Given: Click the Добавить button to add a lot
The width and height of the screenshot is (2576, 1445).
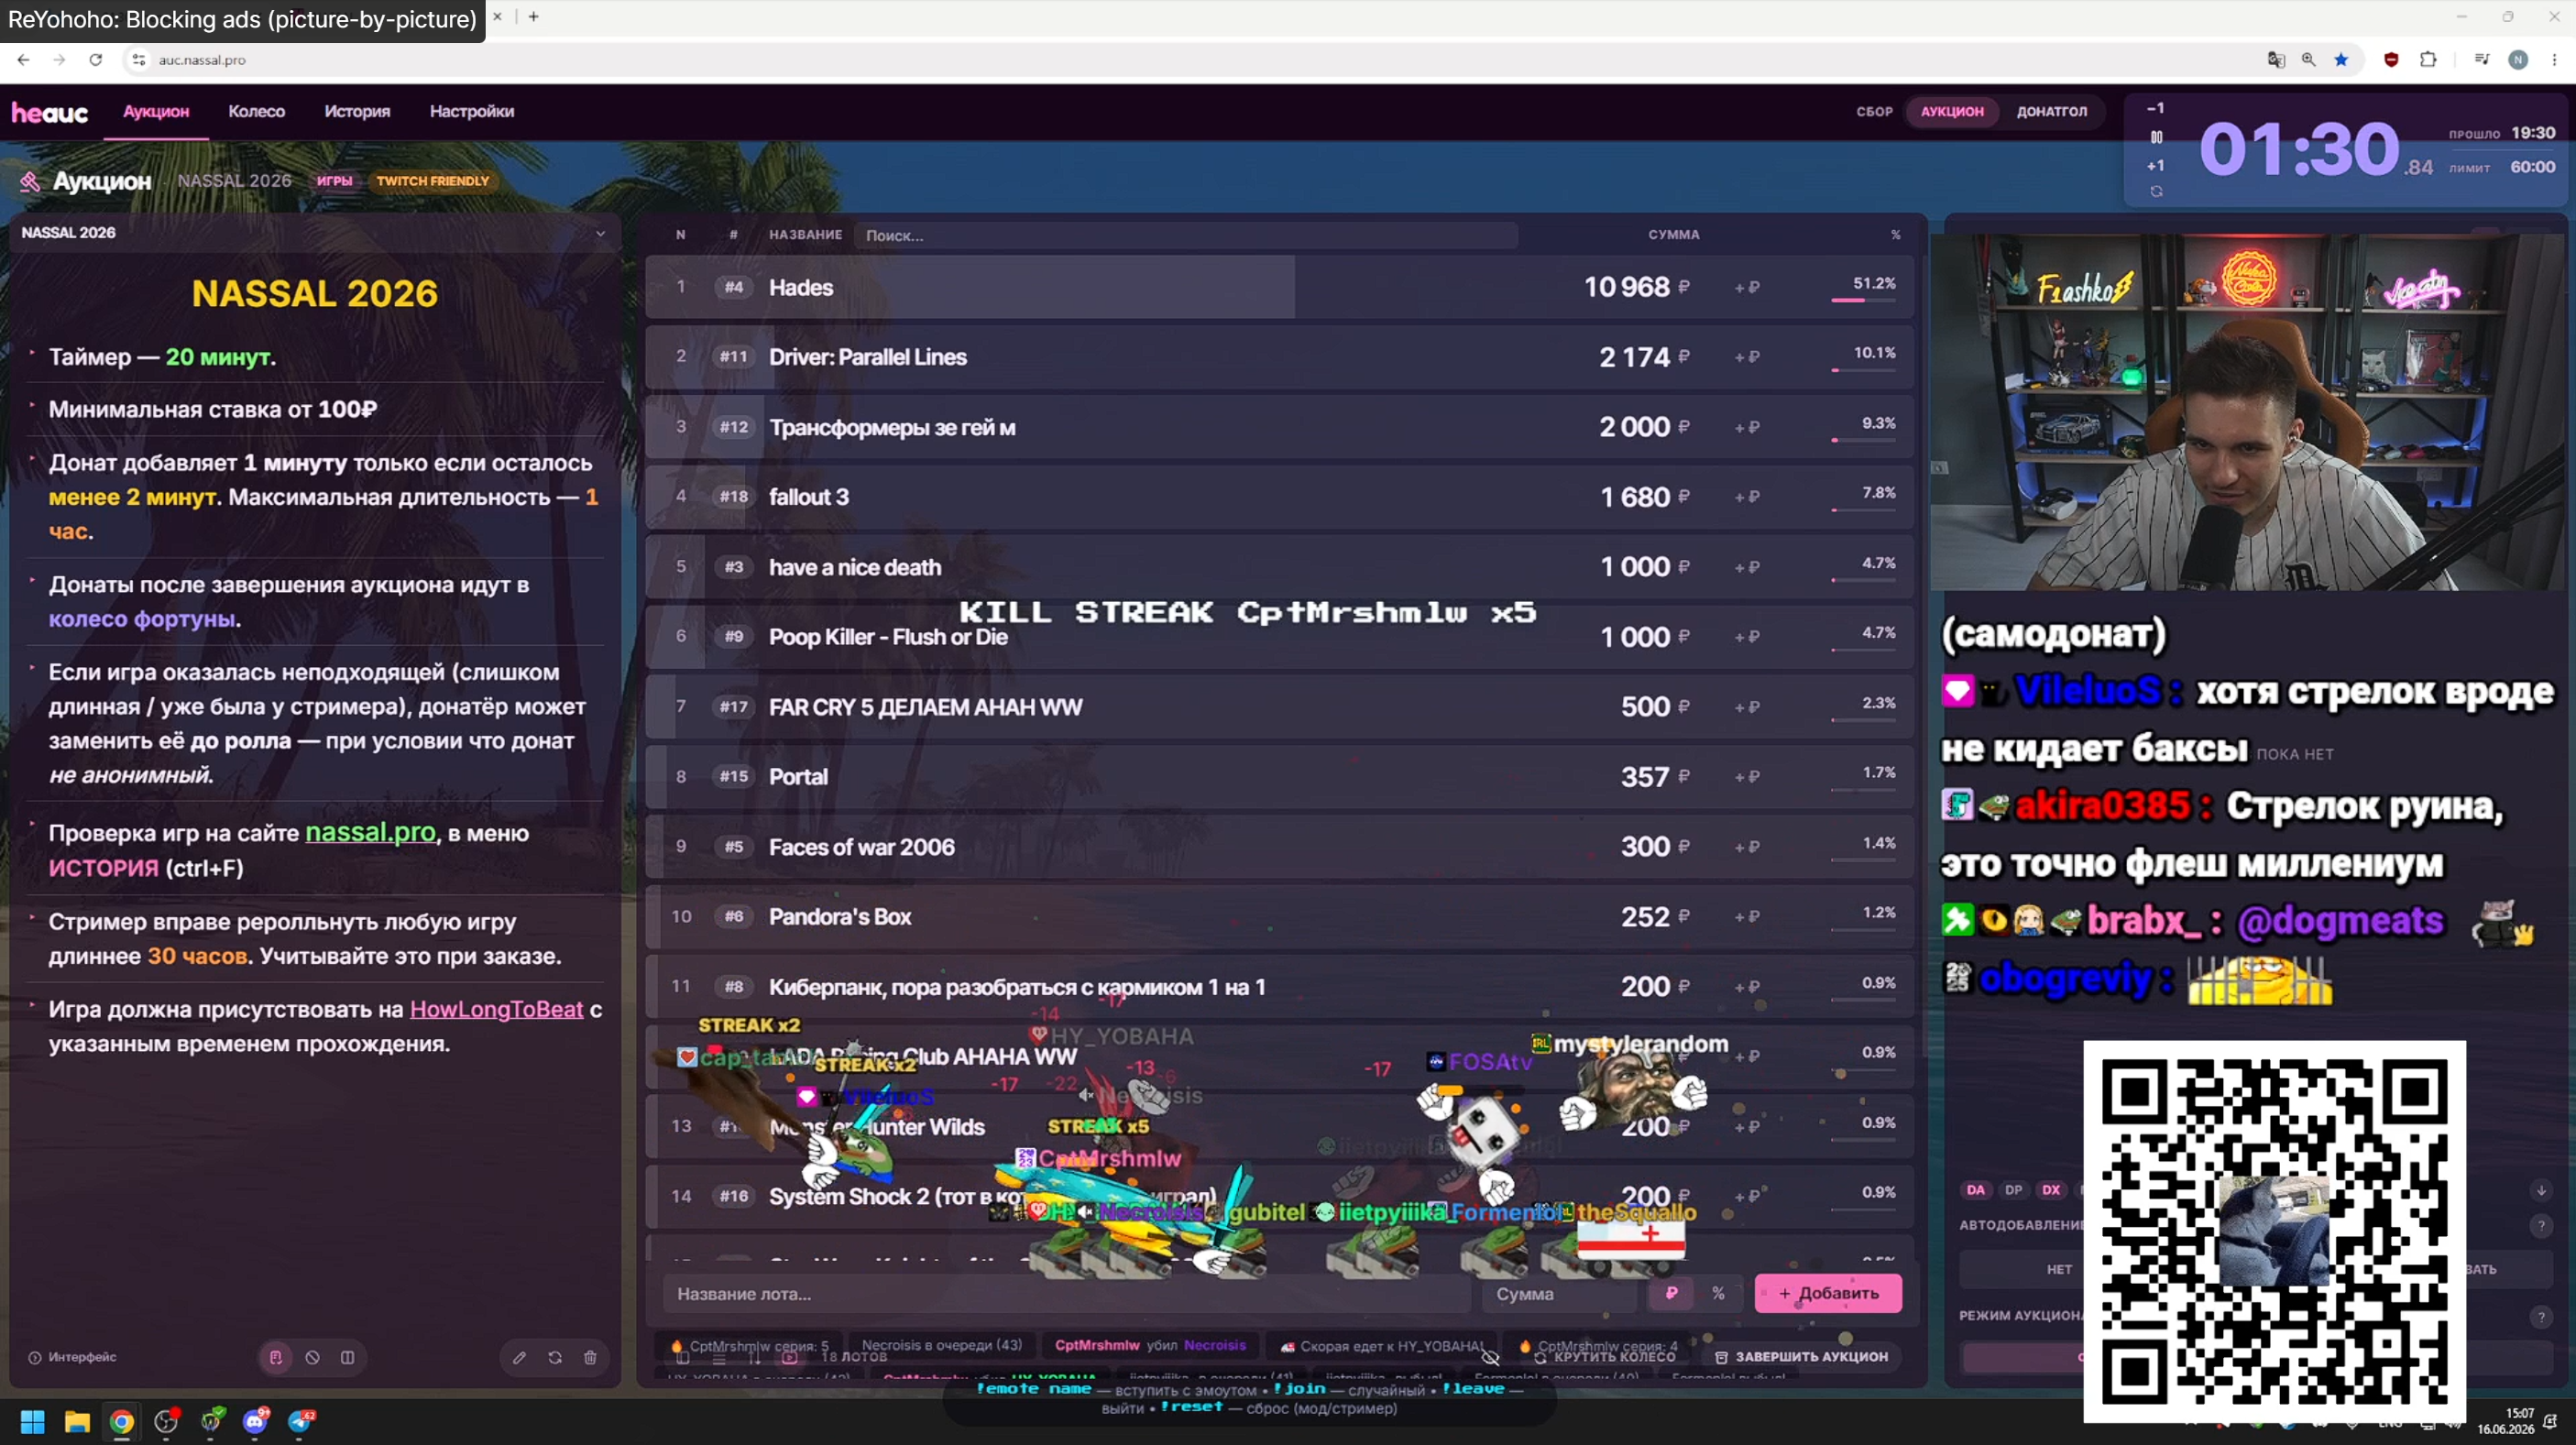Looking at the screenshot, I should coord(1828,1294).
